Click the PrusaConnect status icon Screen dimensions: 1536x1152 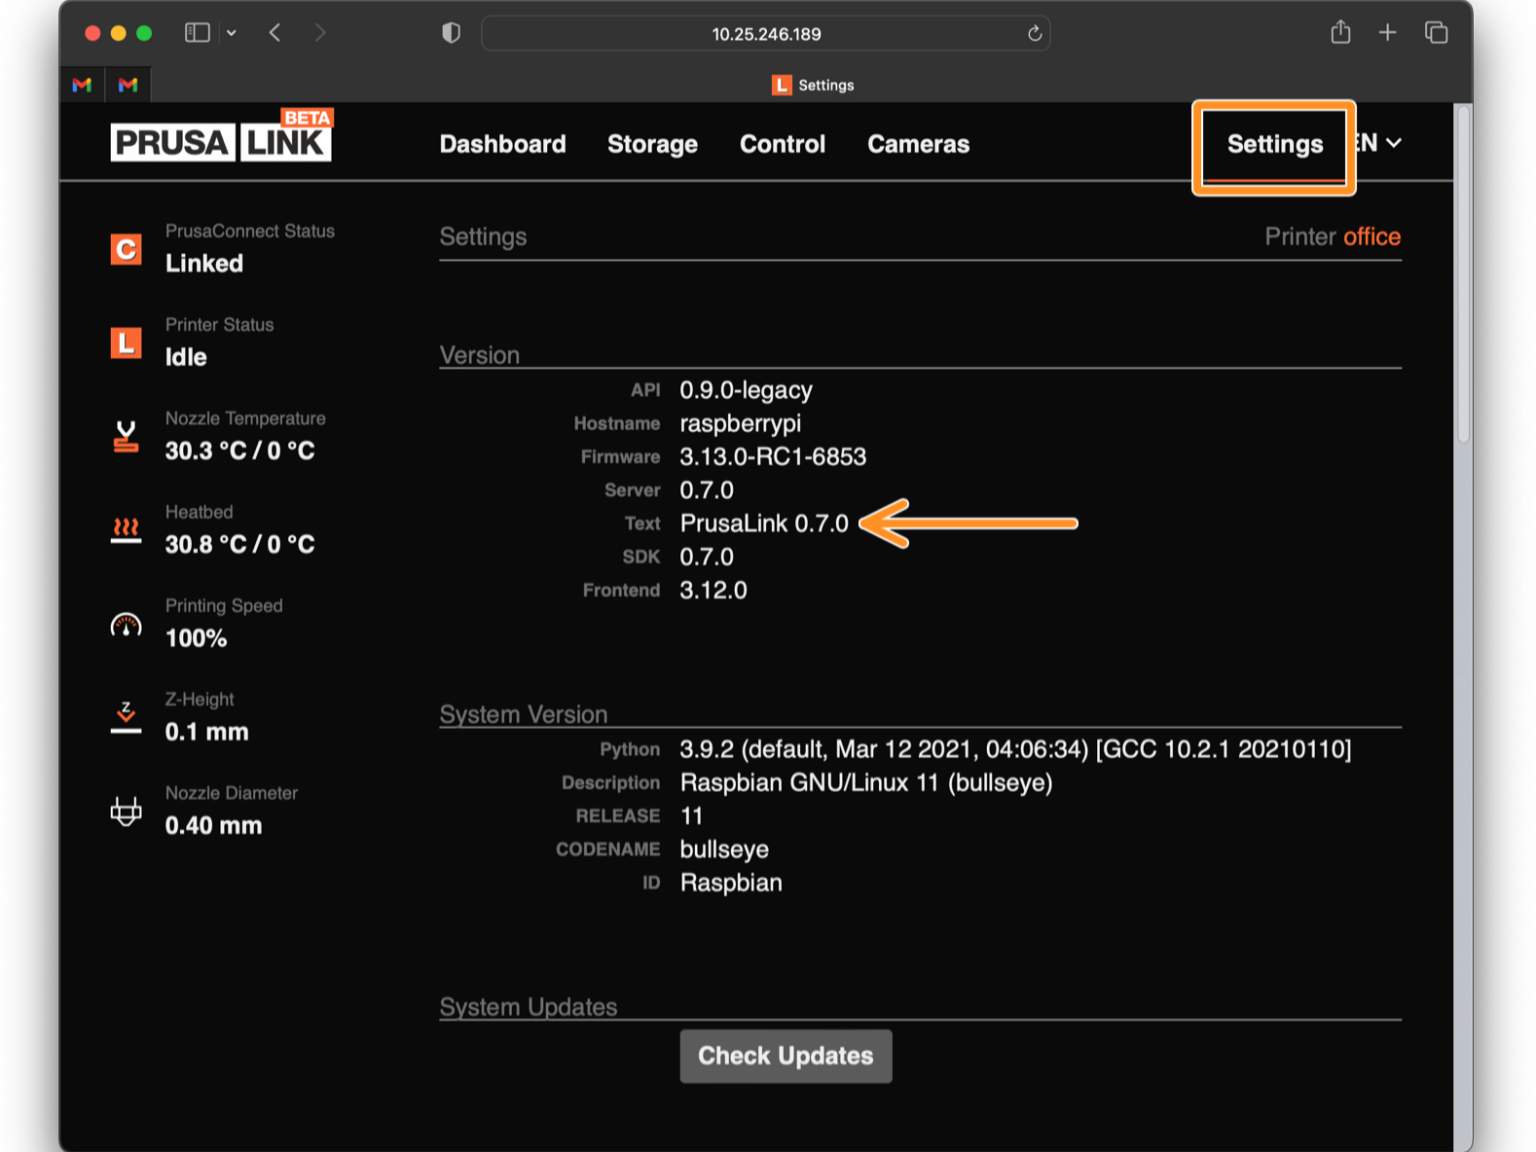(x=126, y=248)
